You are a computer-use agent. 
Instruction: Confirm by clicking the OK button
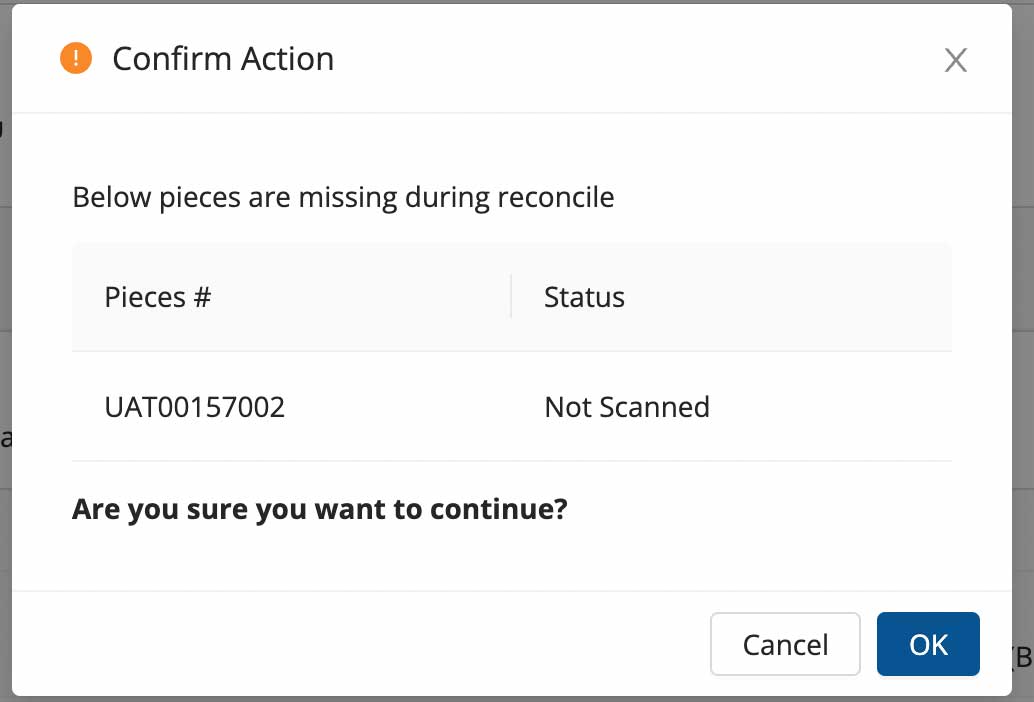928,644
